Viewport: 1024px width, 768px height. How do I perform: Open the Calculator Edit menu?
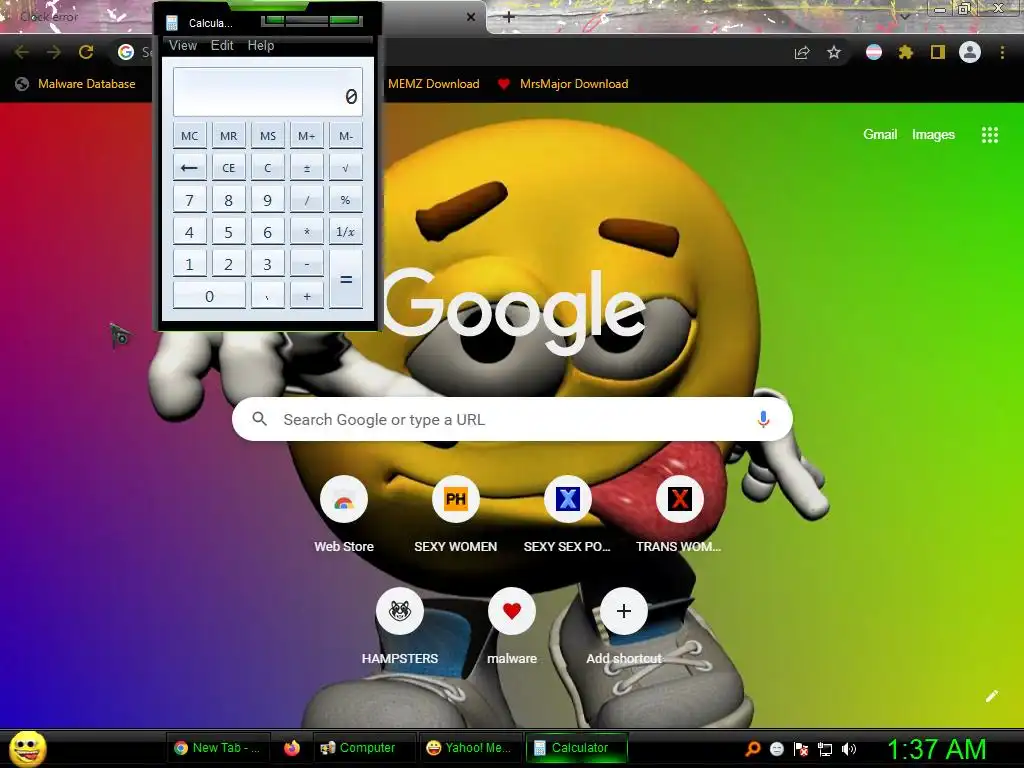[x=222, y=46]
